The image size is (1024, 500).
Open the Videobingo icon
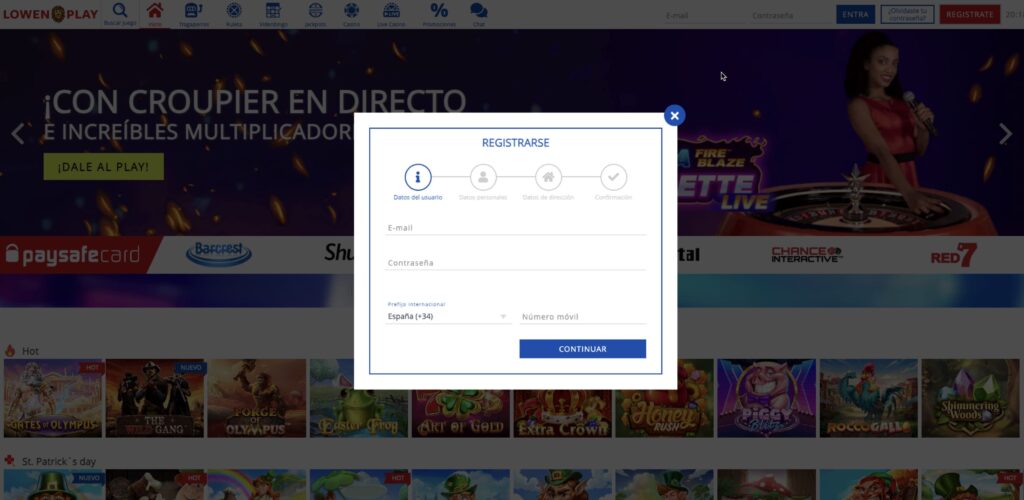pyautogui.click(x=273, y=10)
